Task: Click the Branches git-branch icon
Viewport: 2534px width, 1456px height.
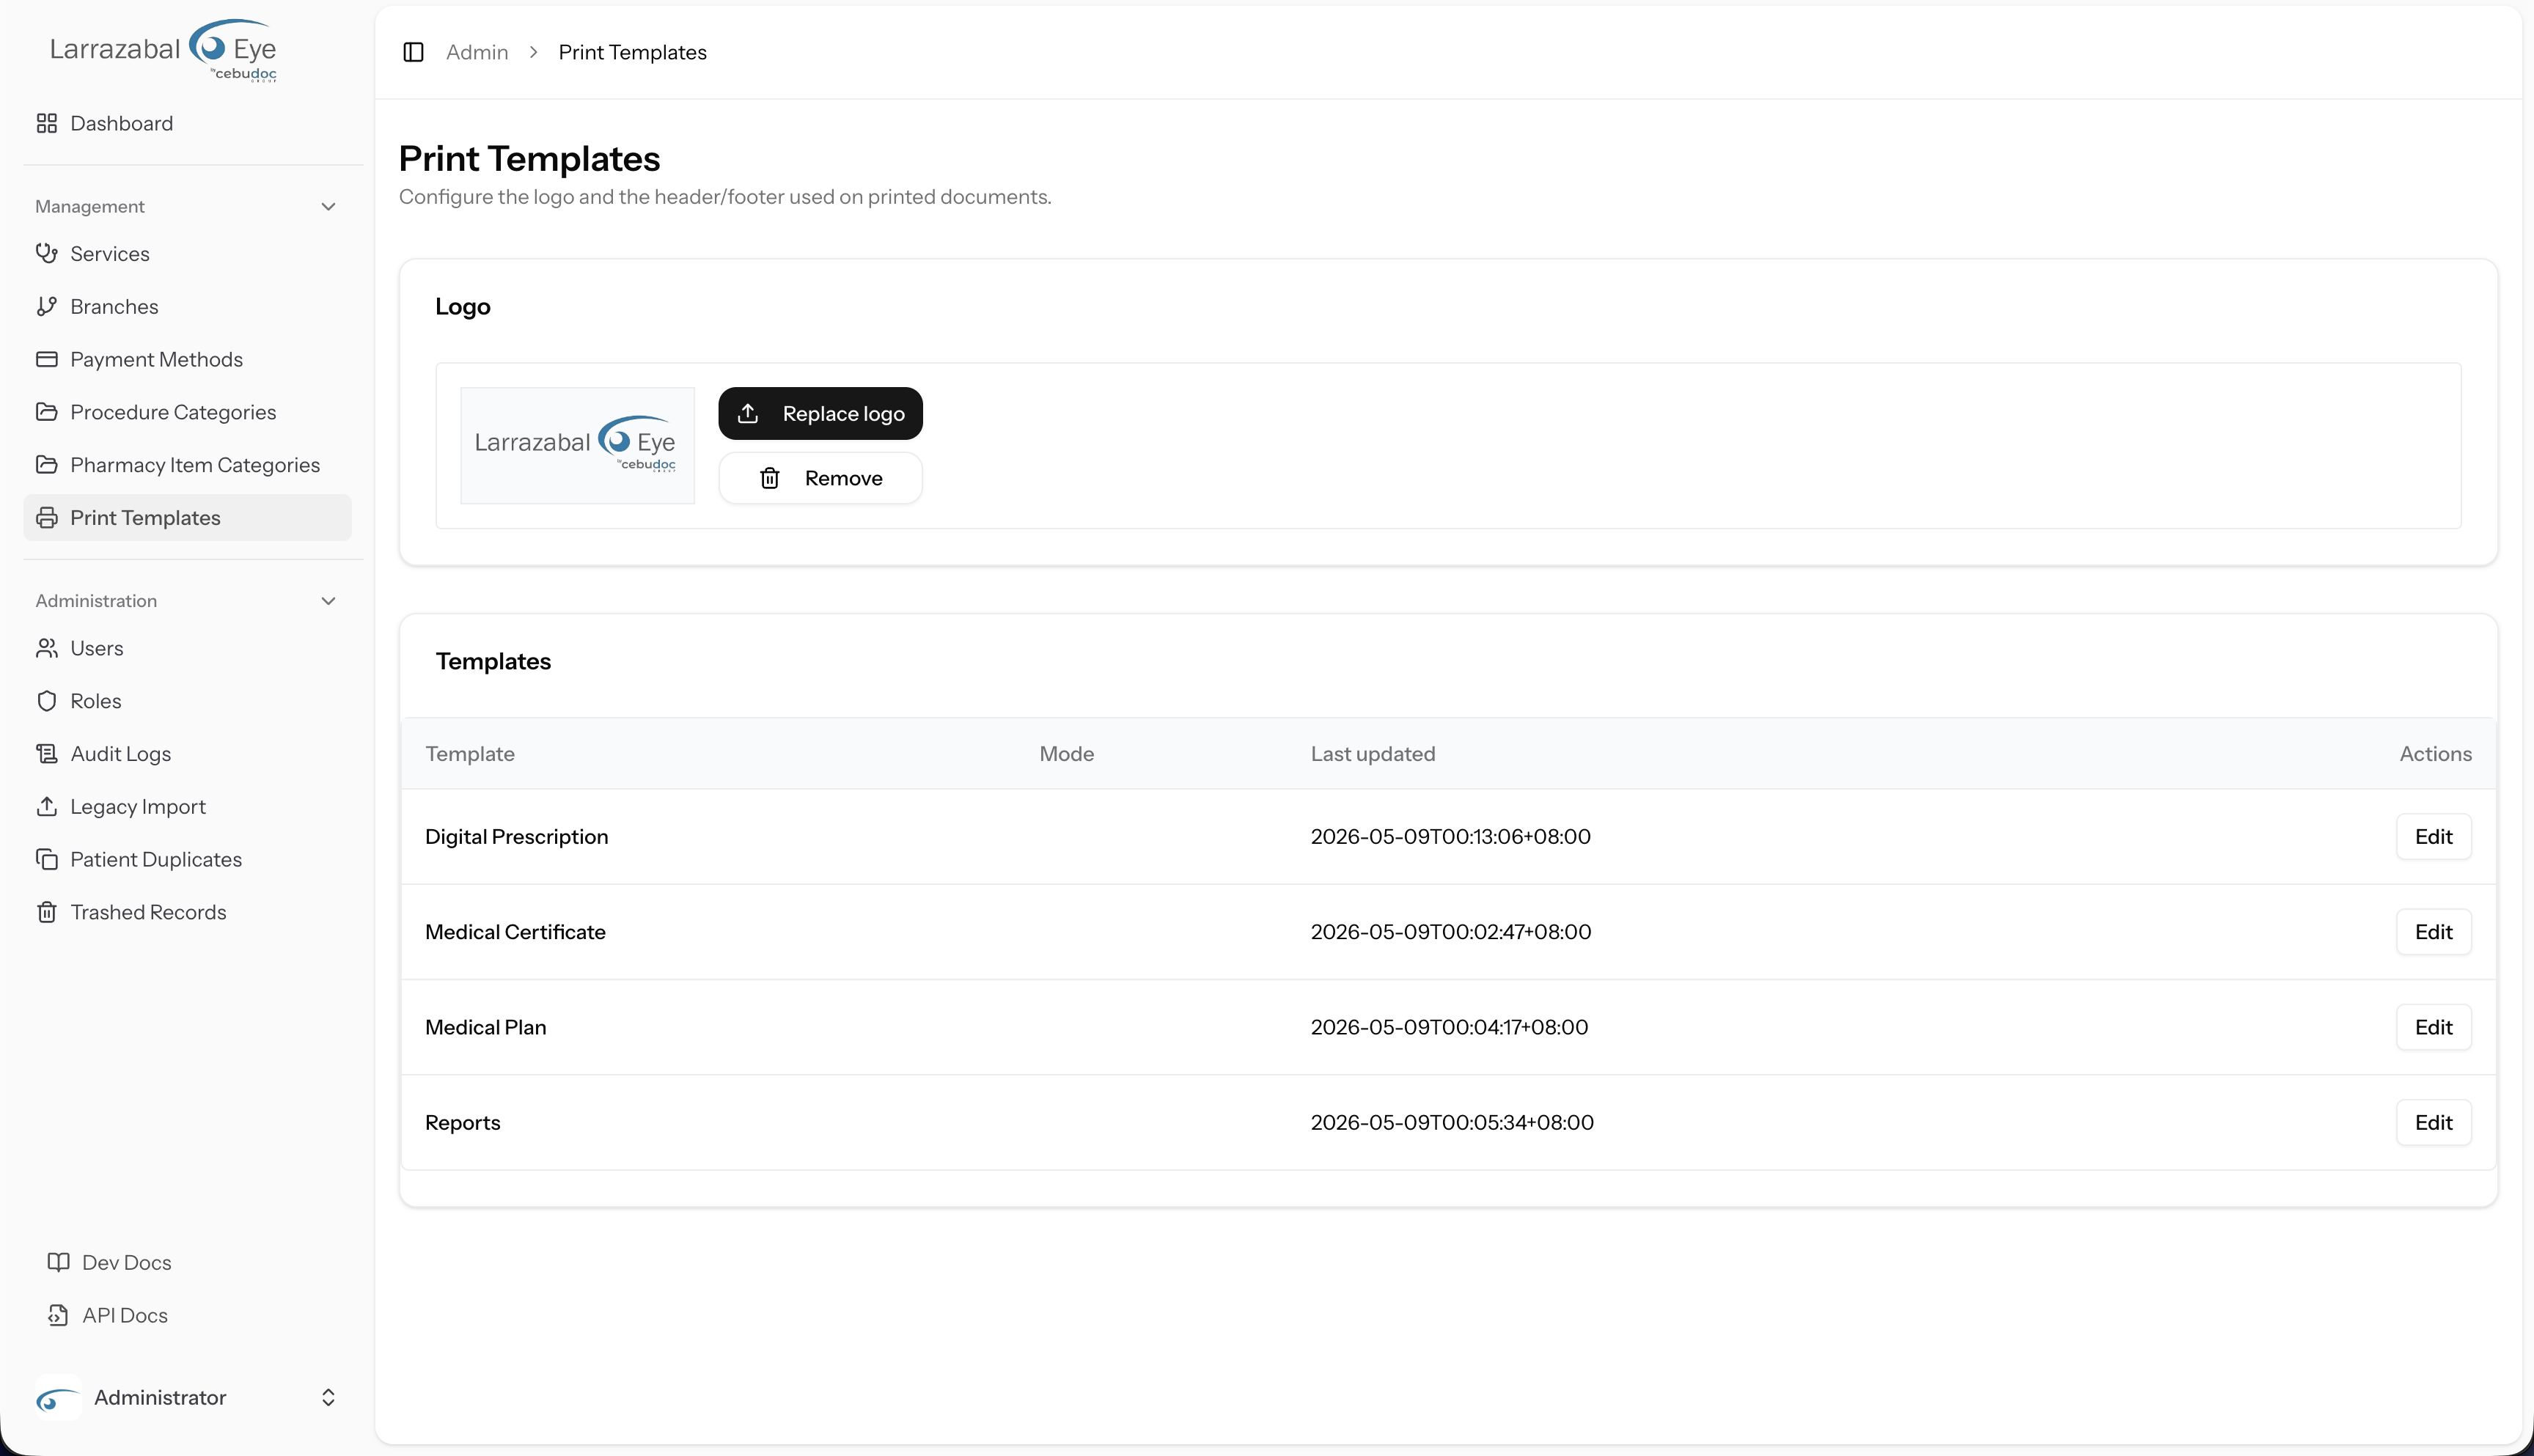Action: coord(47,306)
